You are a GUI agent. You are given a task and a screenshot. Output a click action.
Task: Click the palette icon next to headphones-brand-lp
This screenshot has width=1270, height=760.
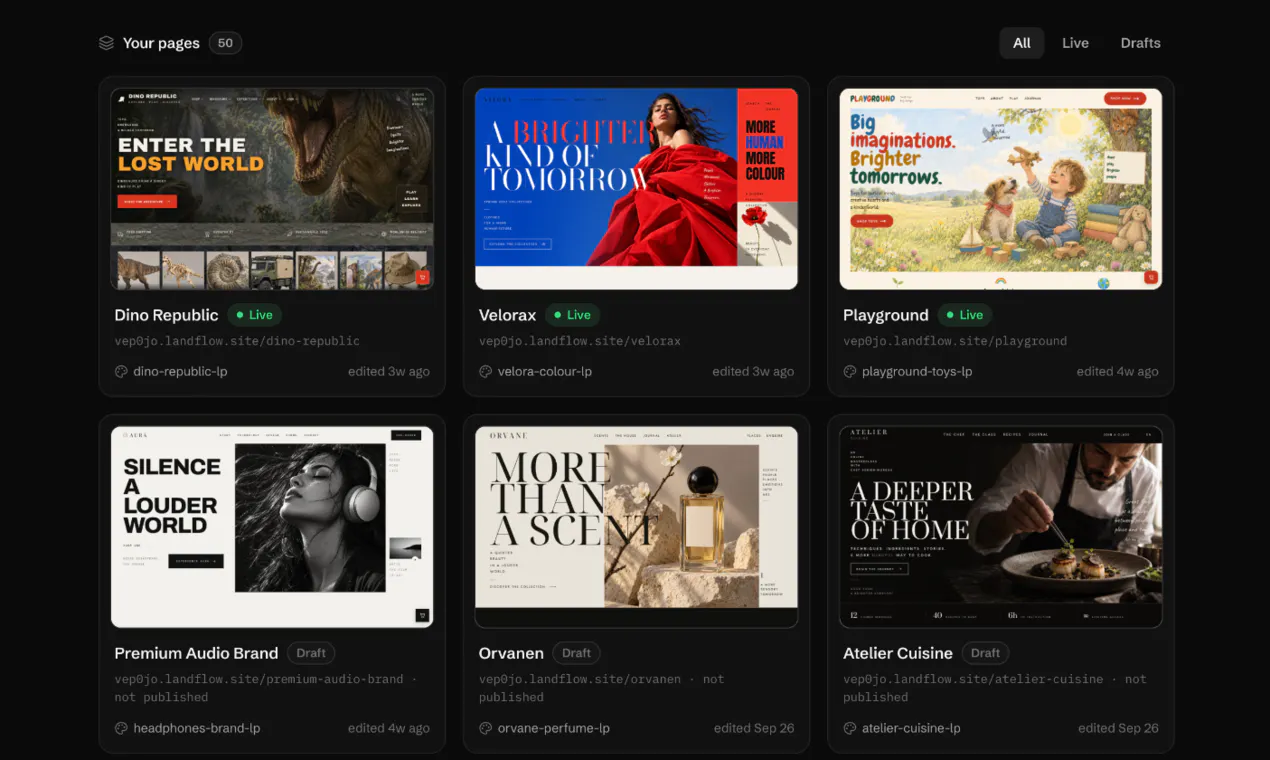121,728
